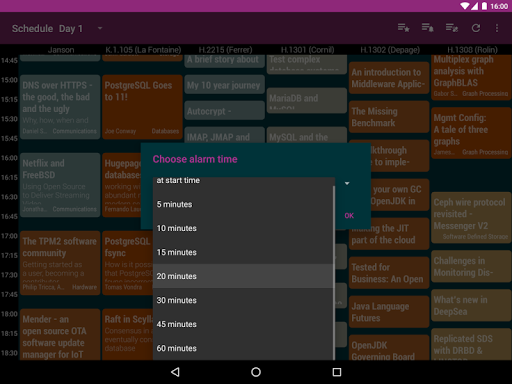Open the changes list icon
512x384 pixels.
coord(452,28)
